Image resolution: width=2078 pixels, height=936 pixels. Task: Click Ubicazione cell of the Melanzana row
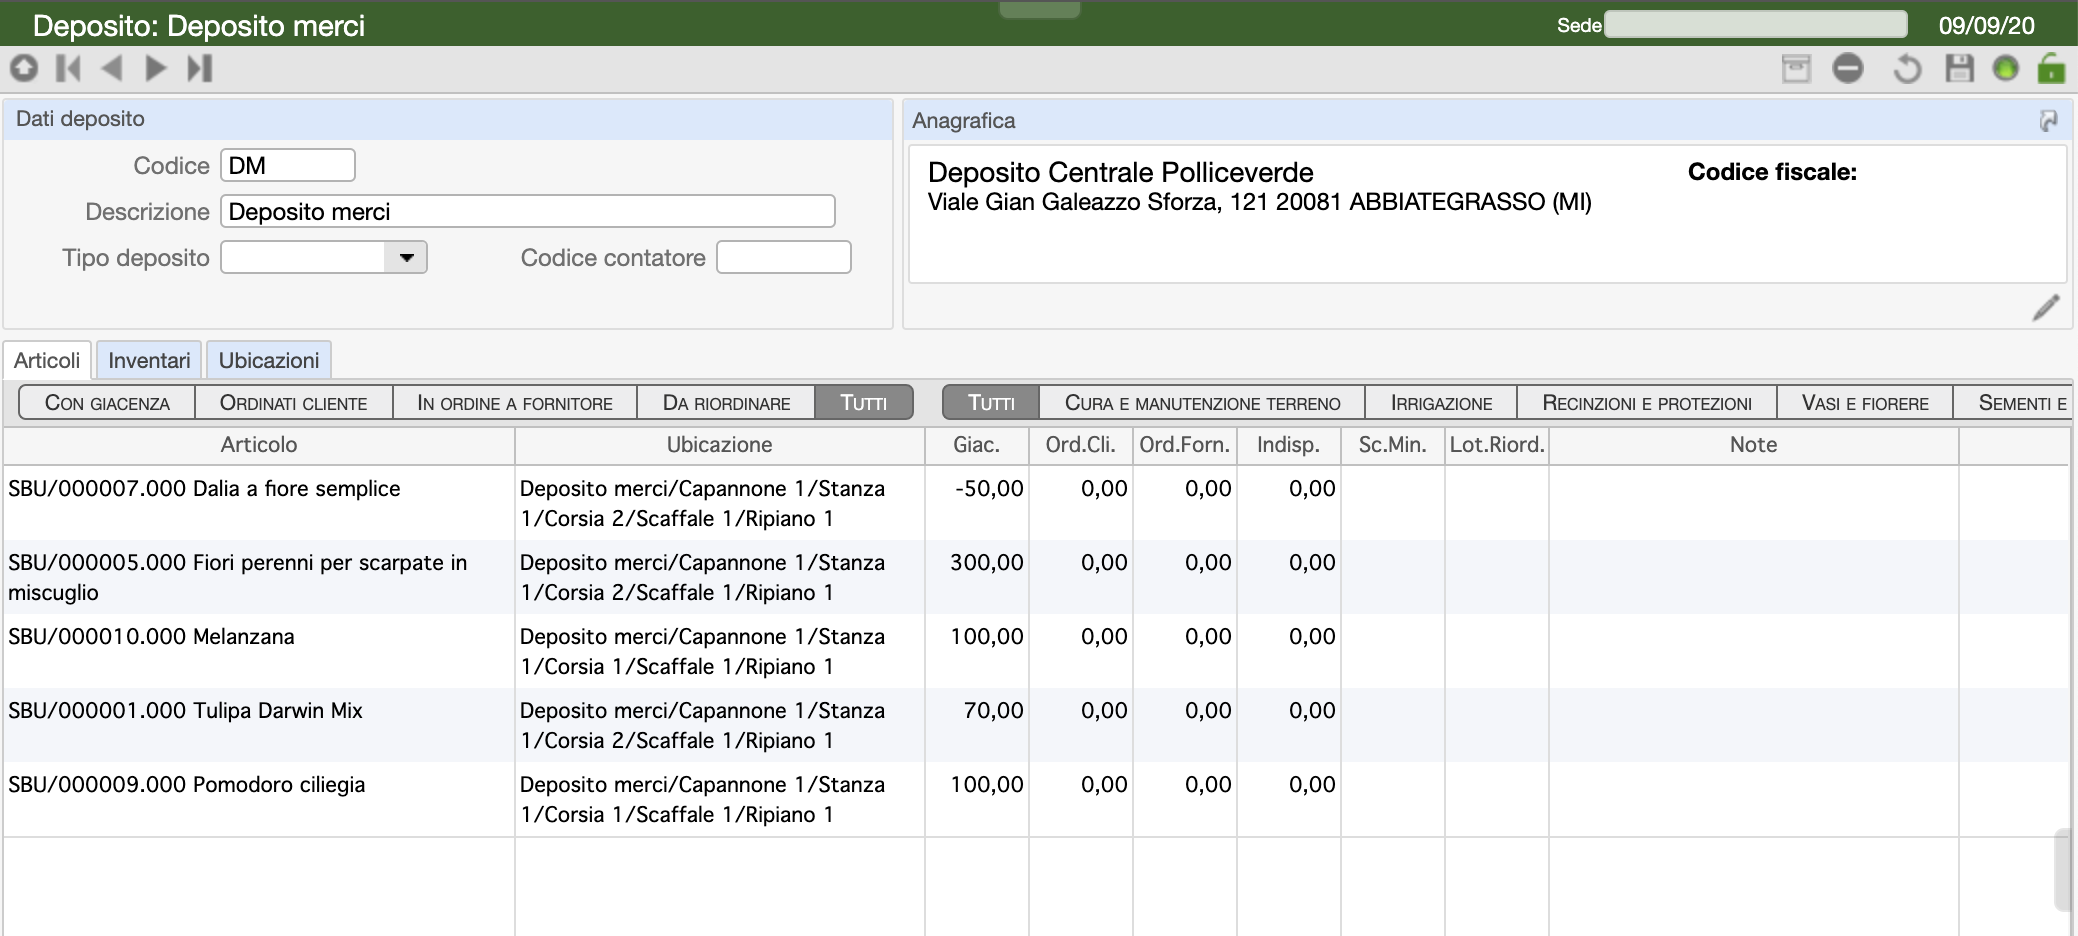(x=720, y=651)
